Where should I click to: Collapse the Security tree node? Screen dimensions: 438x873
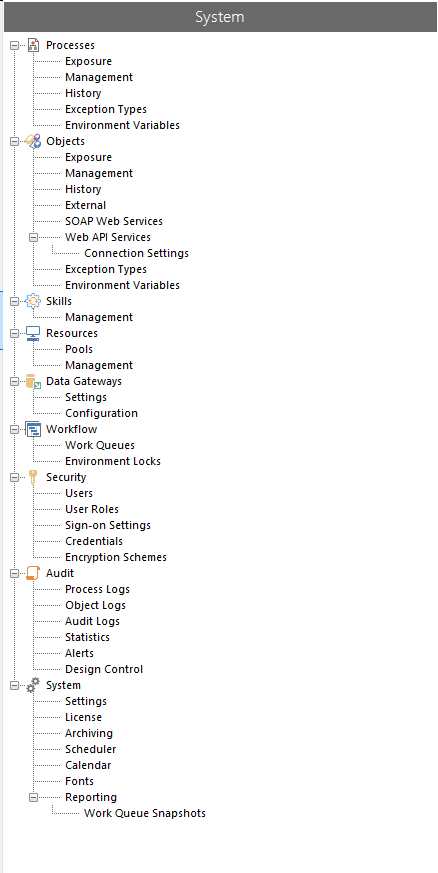click(x=14, y=477)
